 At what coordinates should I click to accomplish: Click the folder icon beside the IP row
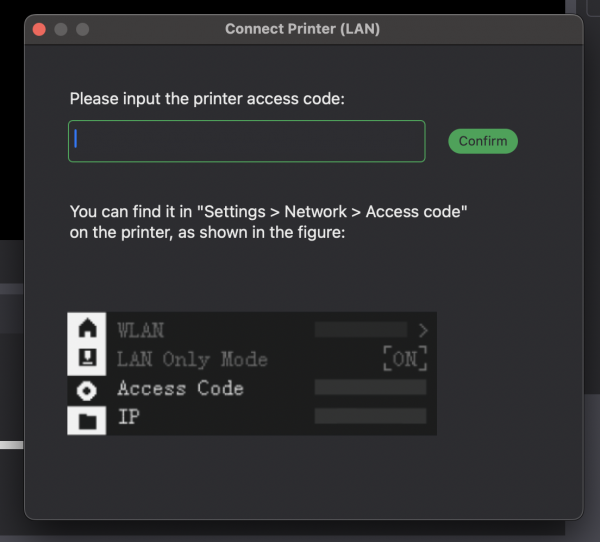pos(88,419)
